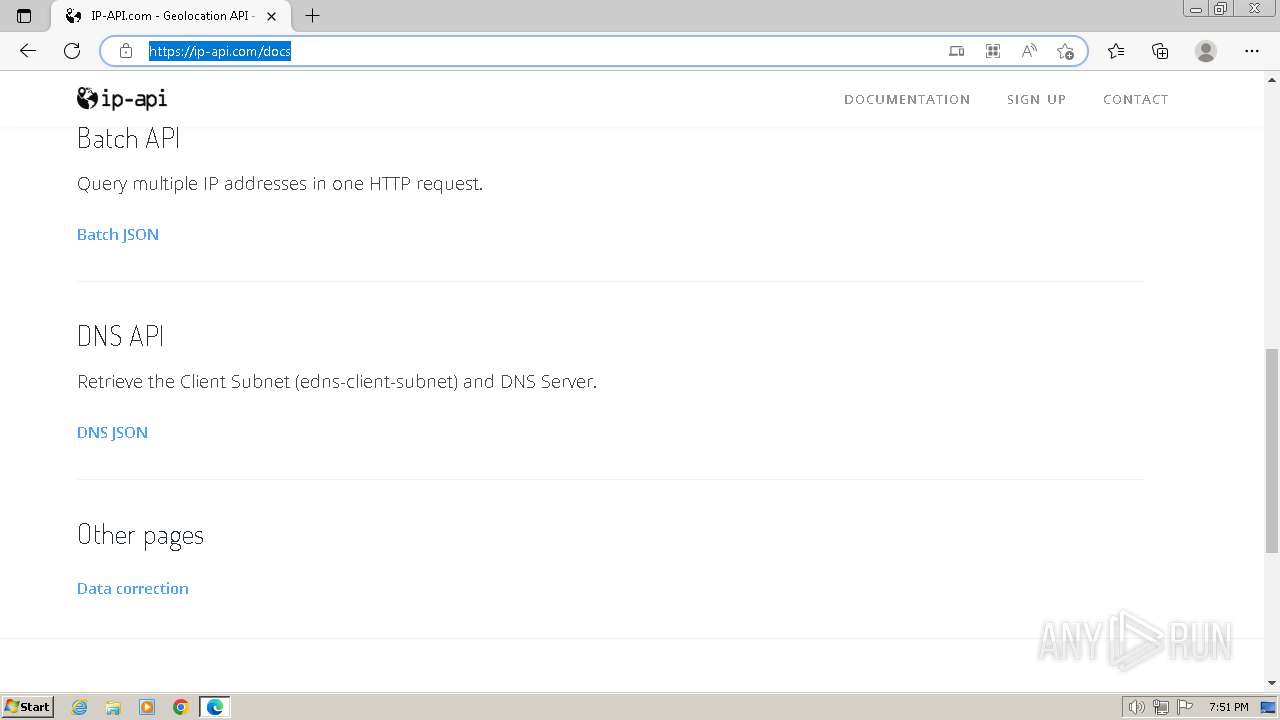Click the scrollbar down arrow
Image resolution: width=1280 pixels, height=720 pixels.
(x=1271, y=683)
